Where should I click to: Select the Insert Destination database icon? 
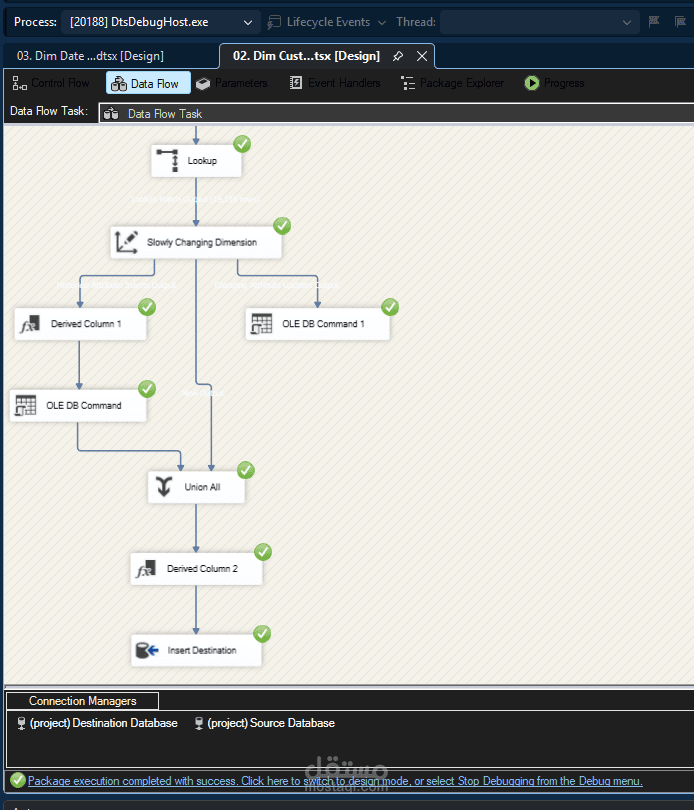[x=147, y=650]
